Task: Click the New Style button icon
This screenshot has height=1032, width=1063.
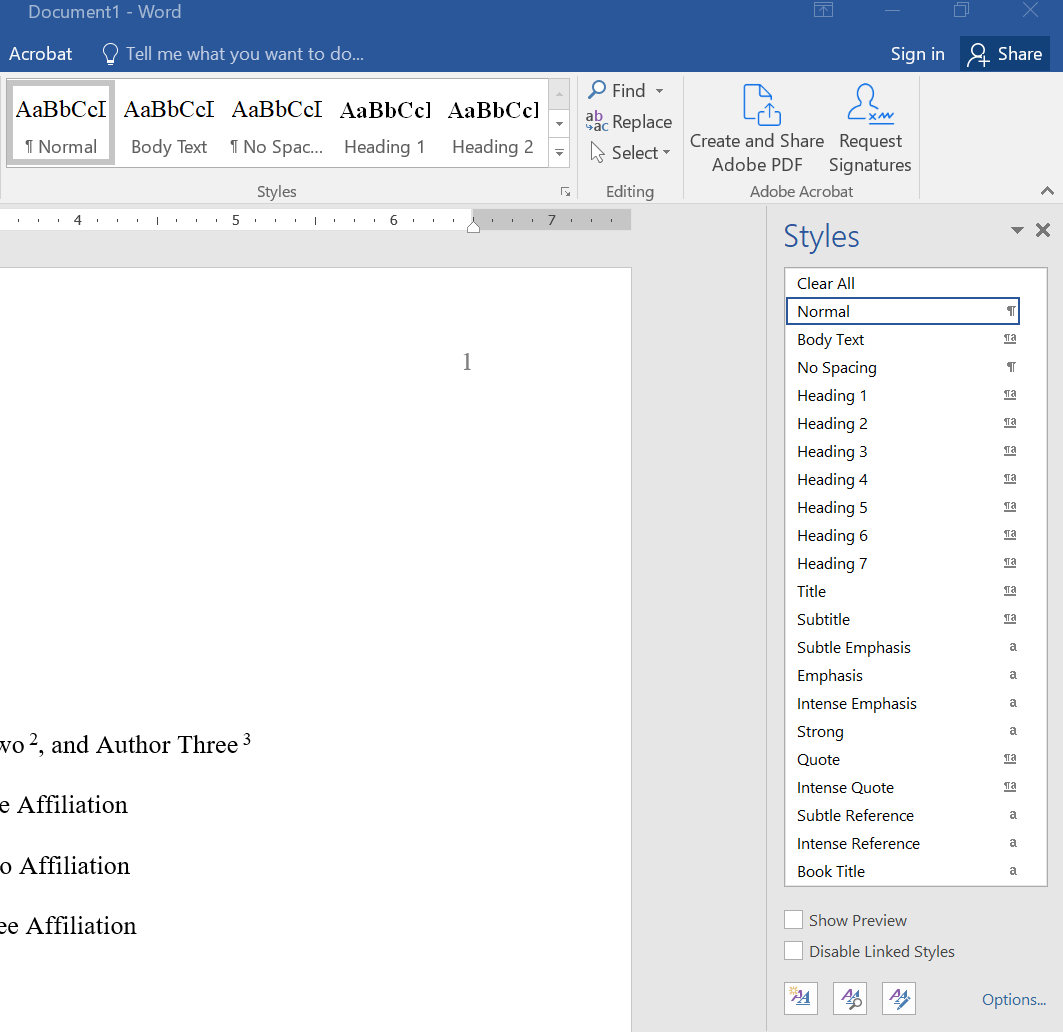Action: [x=801, y=998]
